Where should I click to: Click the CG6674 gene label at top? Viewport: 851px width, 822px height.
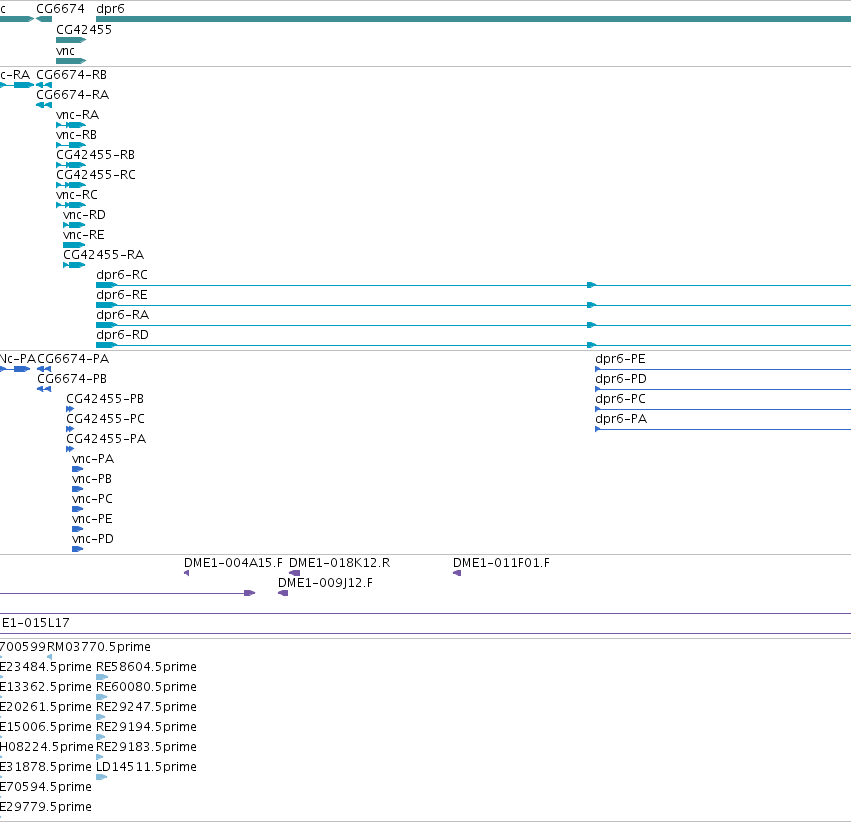60,9
